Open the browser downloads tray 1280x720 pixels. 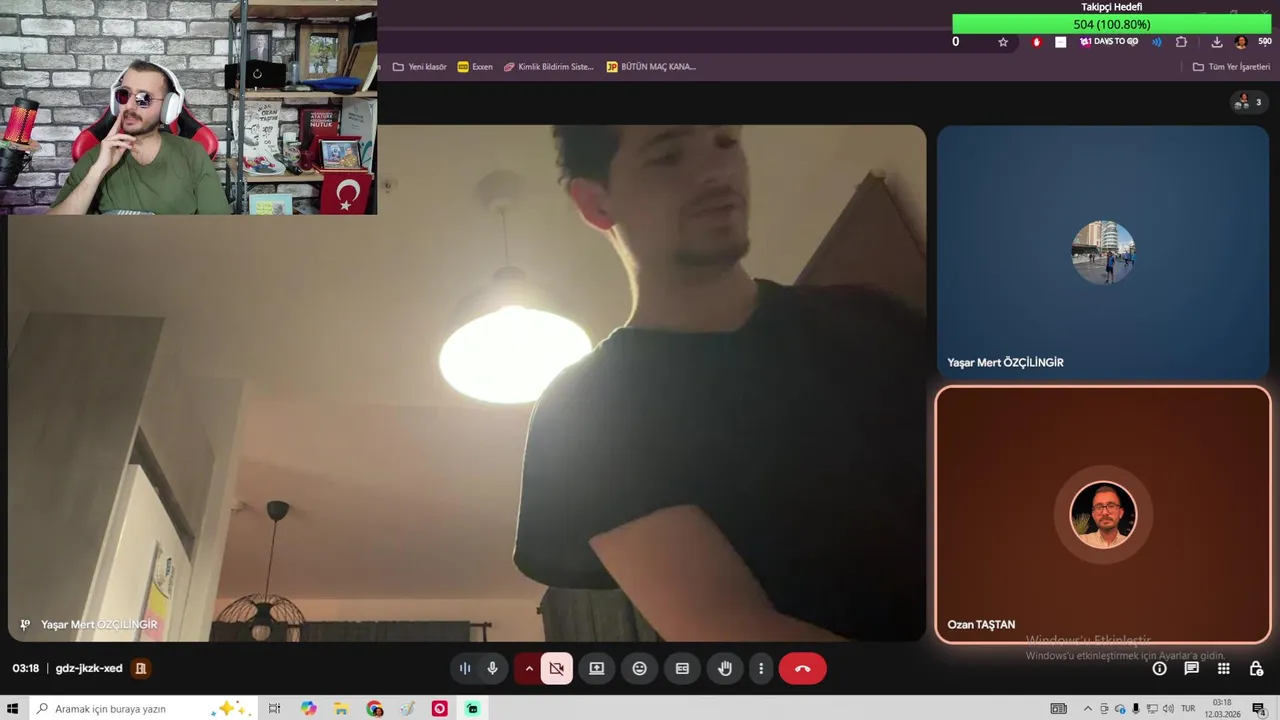point(1216,42)
